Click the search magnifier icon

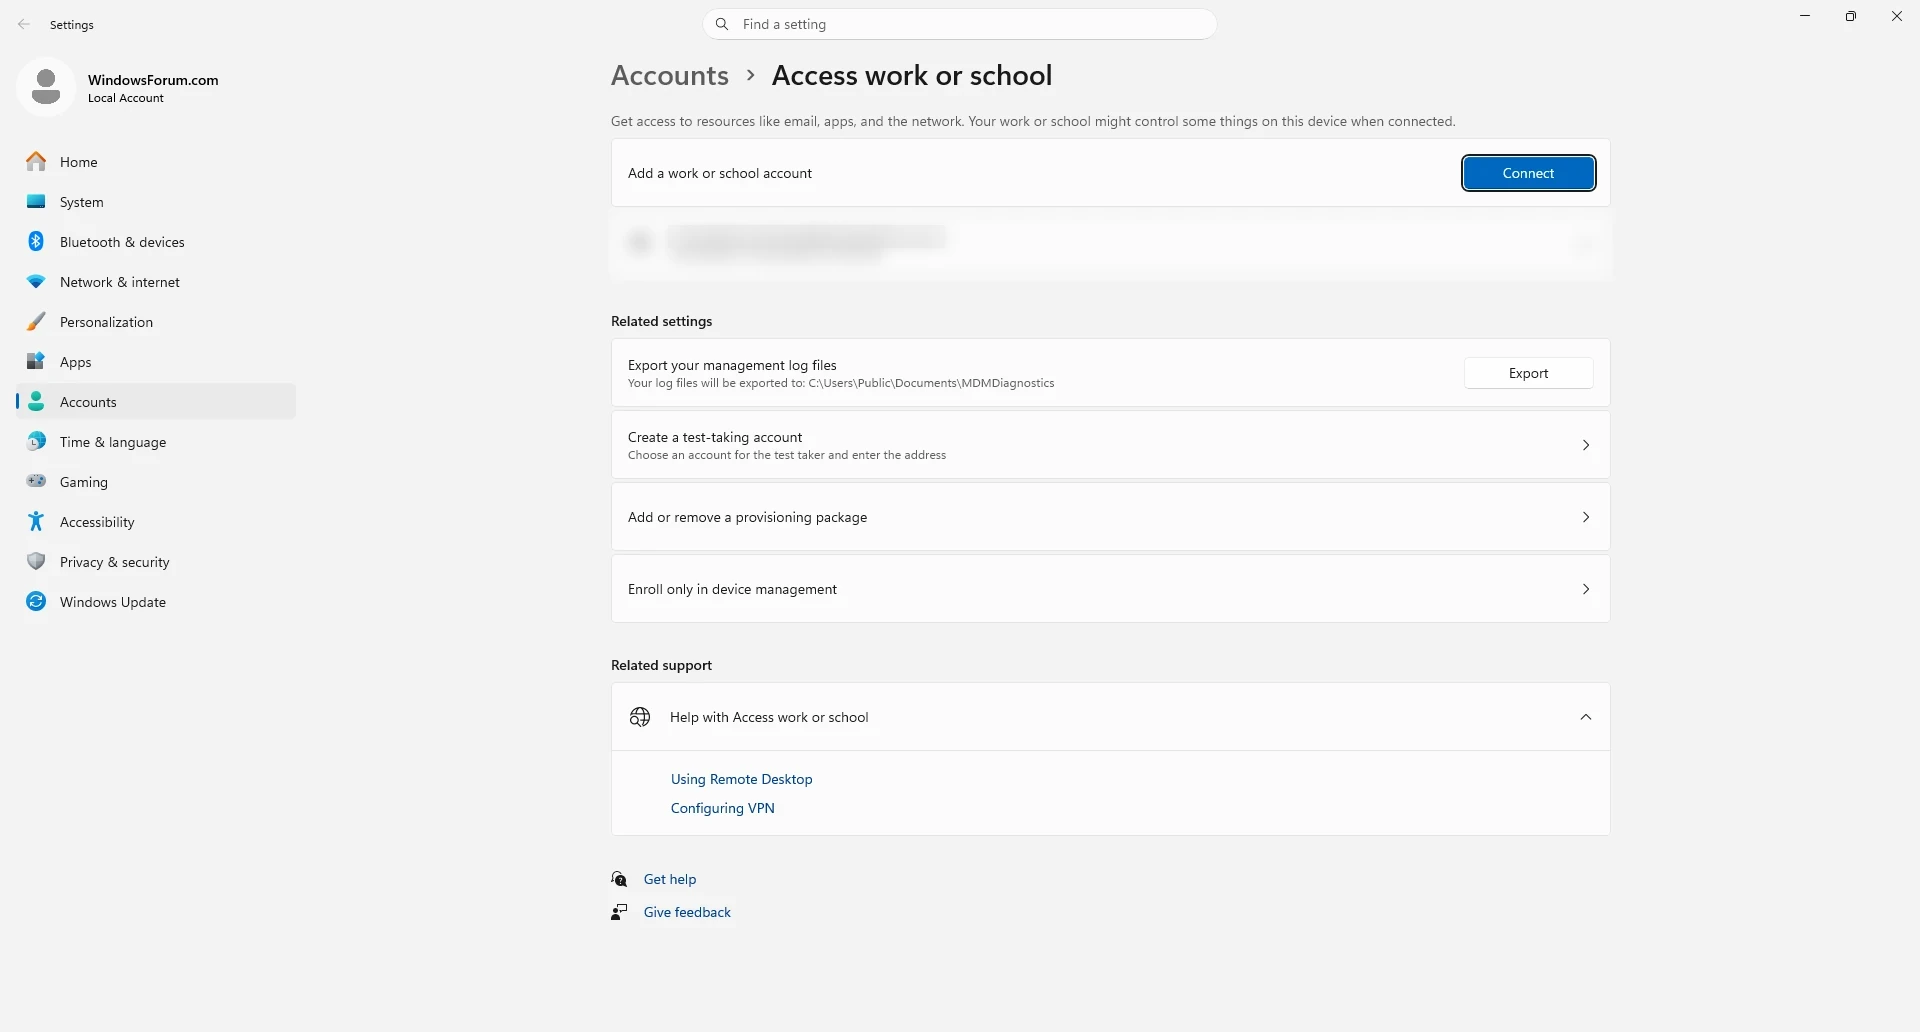(x=722, y=24)
